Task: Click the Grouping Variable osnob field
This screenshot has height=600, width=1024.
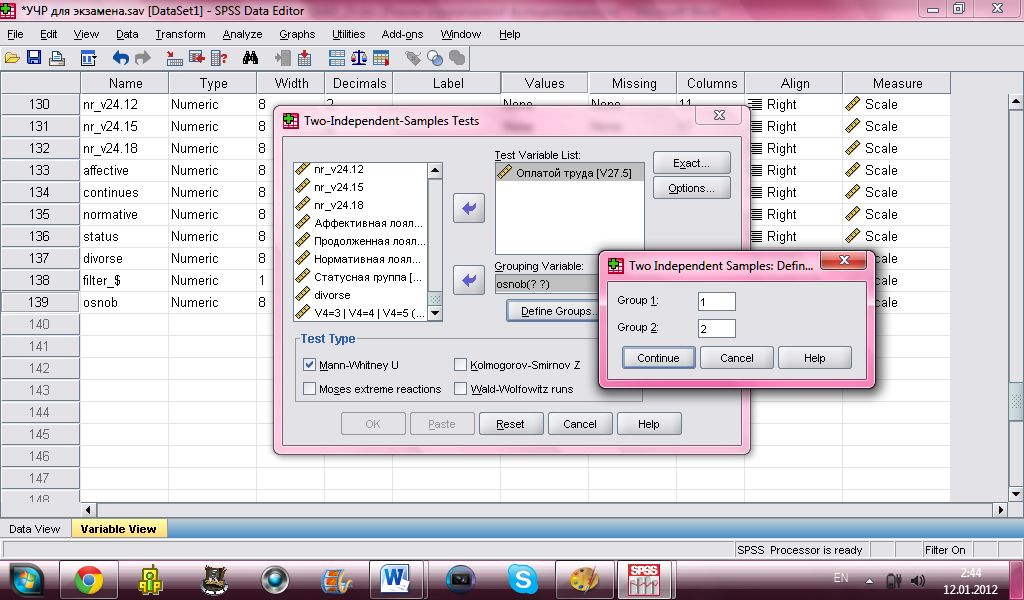Action: 547,284
